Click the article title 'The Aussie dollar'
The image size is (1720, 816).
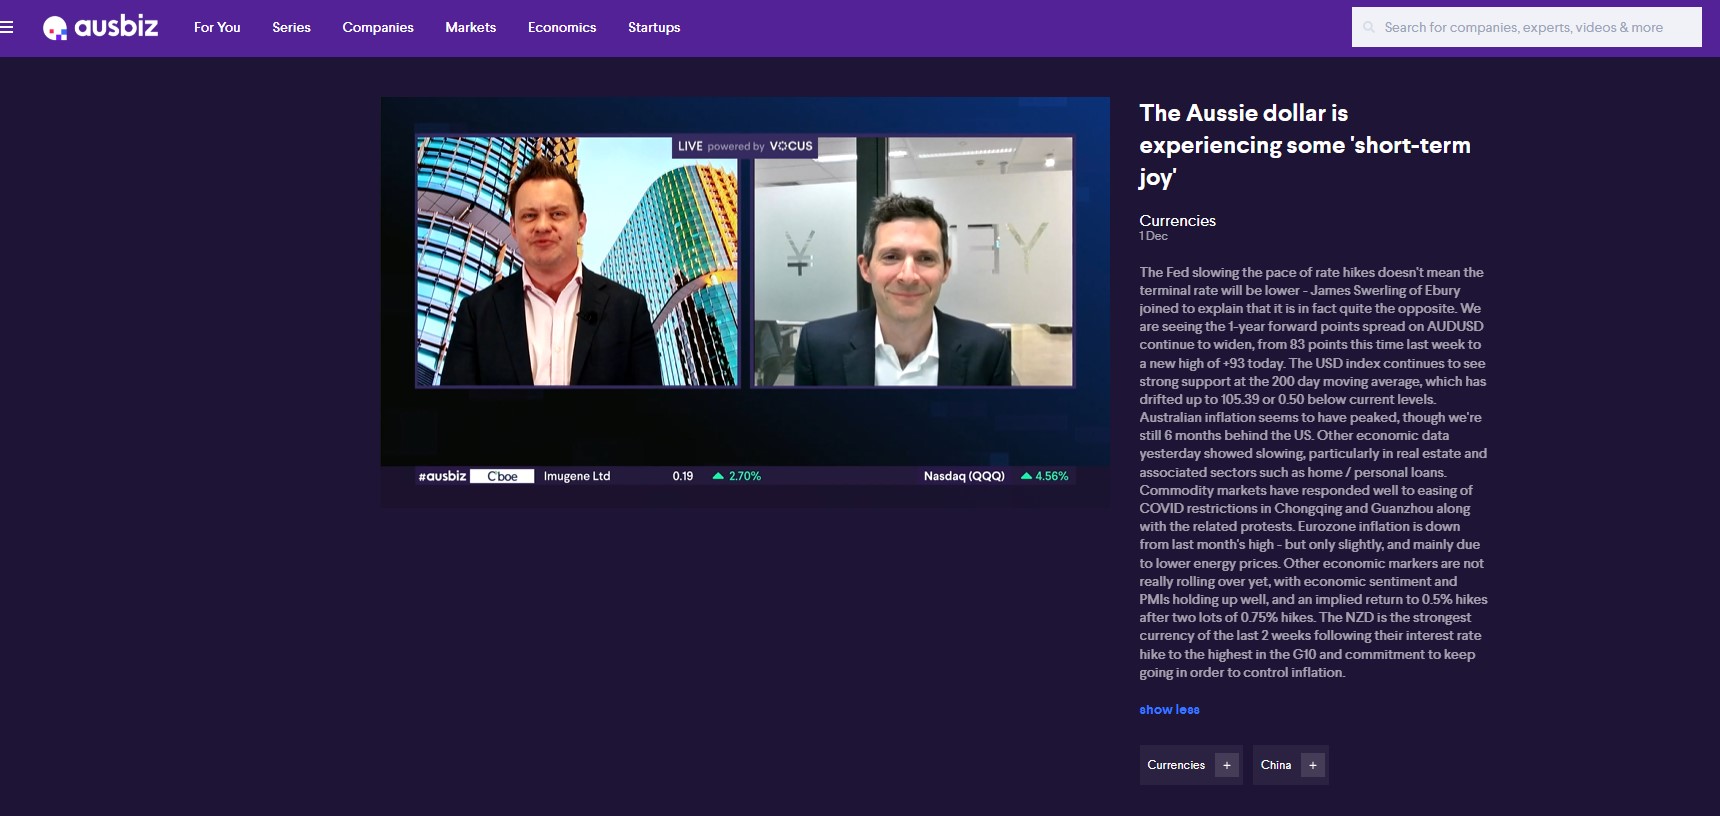[x=1305, y=145]
